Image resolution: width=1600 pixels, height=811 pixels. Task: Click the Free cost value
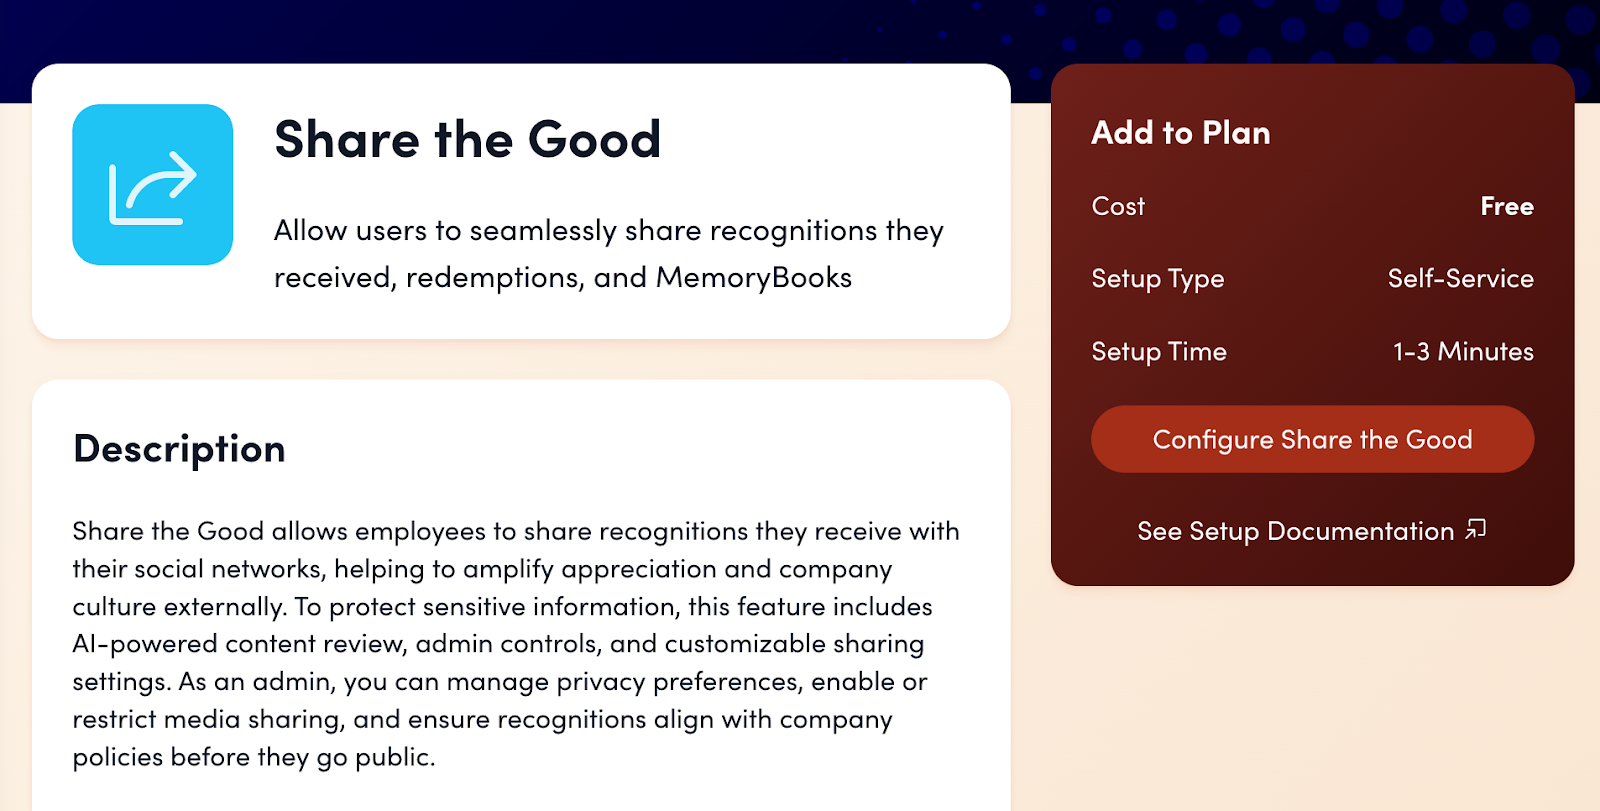(1506, 206)
